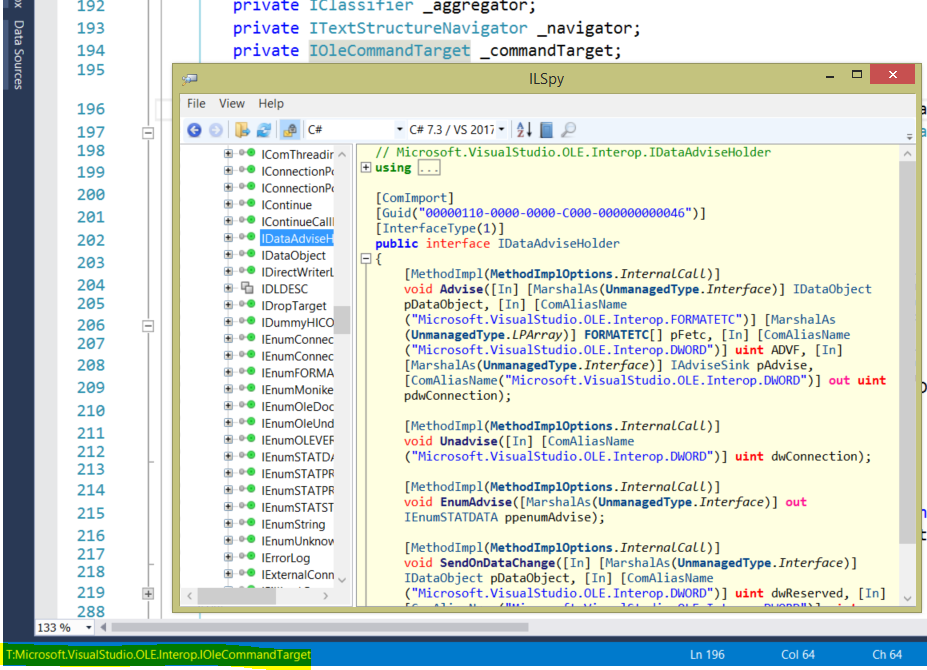Click the IAdviseSink type link
Image resolution: width=927 pixels, height=670 pixels.
[709, 365]
